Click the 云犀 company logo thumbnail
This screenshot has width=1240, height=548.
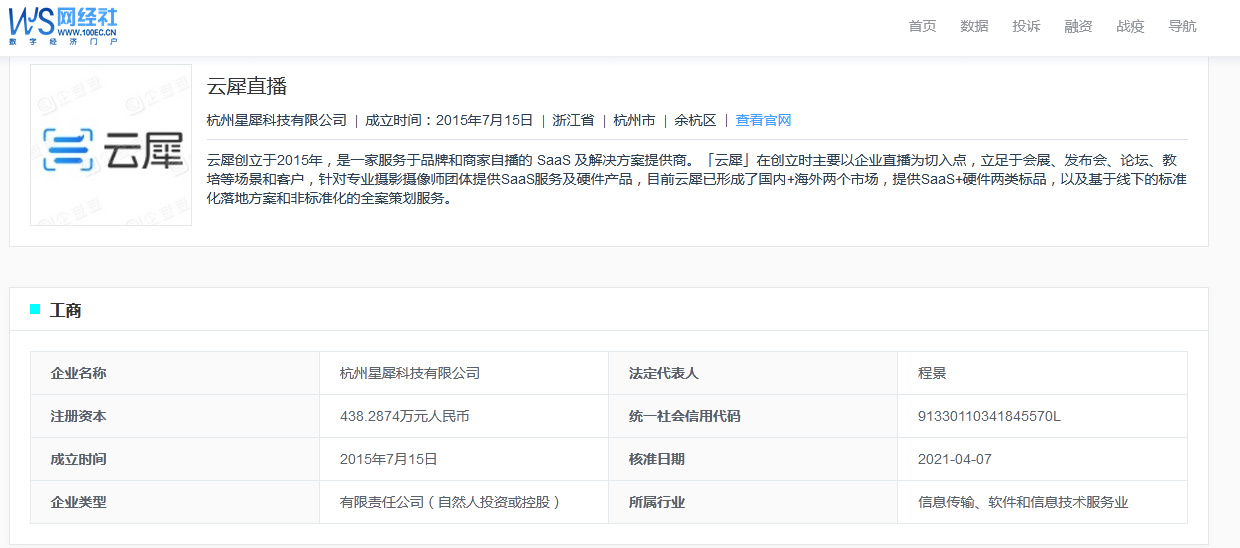click(111, 145)
